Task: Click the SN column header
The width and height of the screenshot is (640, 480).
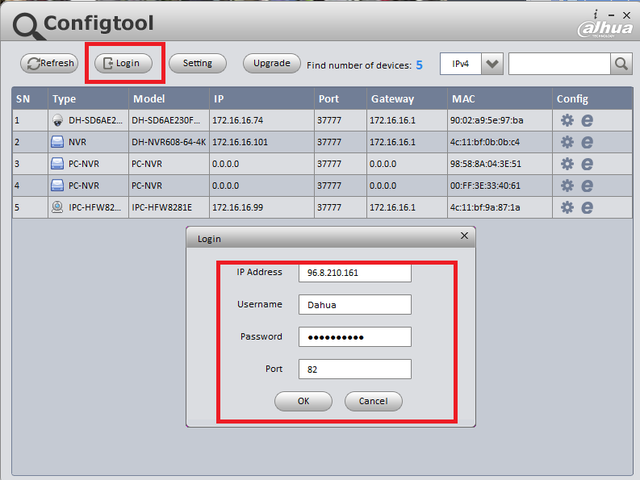Action: click(30, 99)
